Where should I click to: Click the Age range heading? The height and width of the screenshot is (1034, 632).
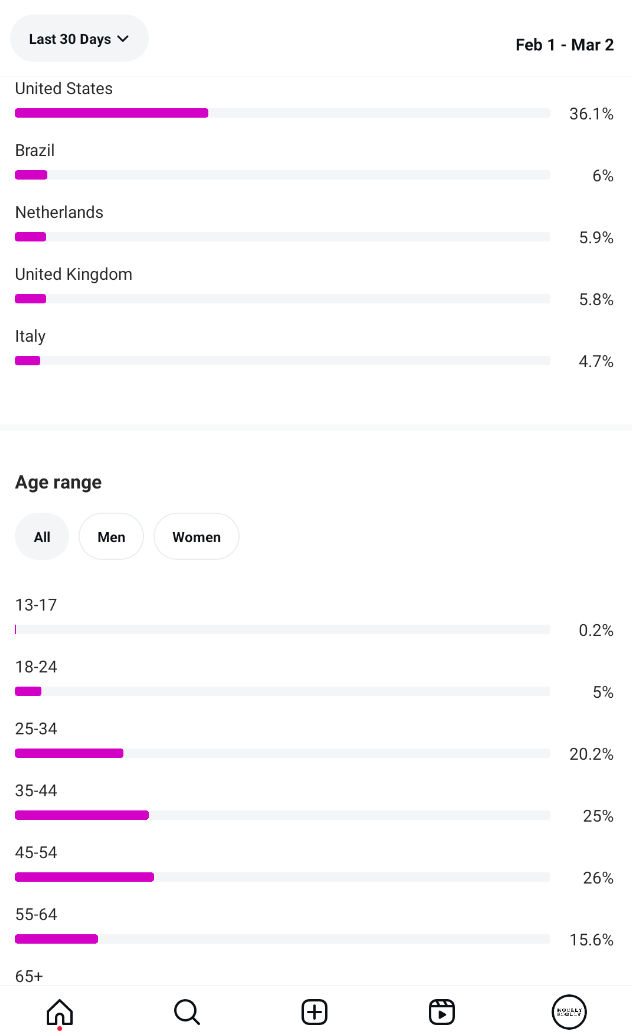[x=58, y=482]
